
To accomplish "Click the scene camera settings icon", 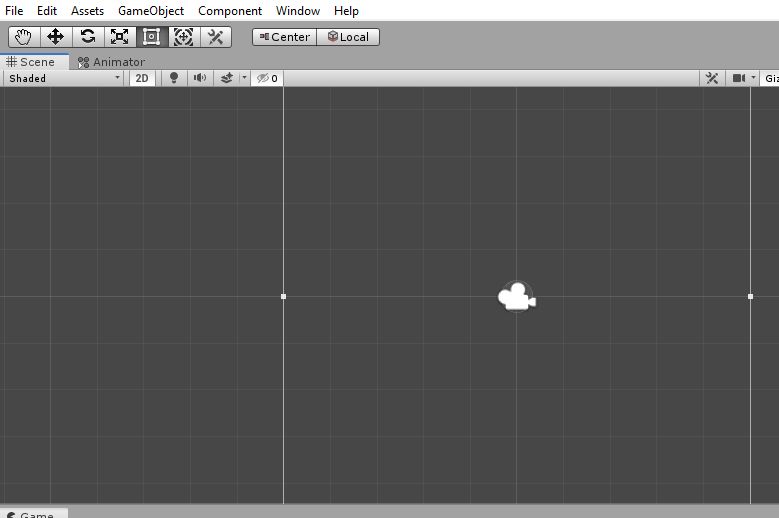I will [738, 78].
